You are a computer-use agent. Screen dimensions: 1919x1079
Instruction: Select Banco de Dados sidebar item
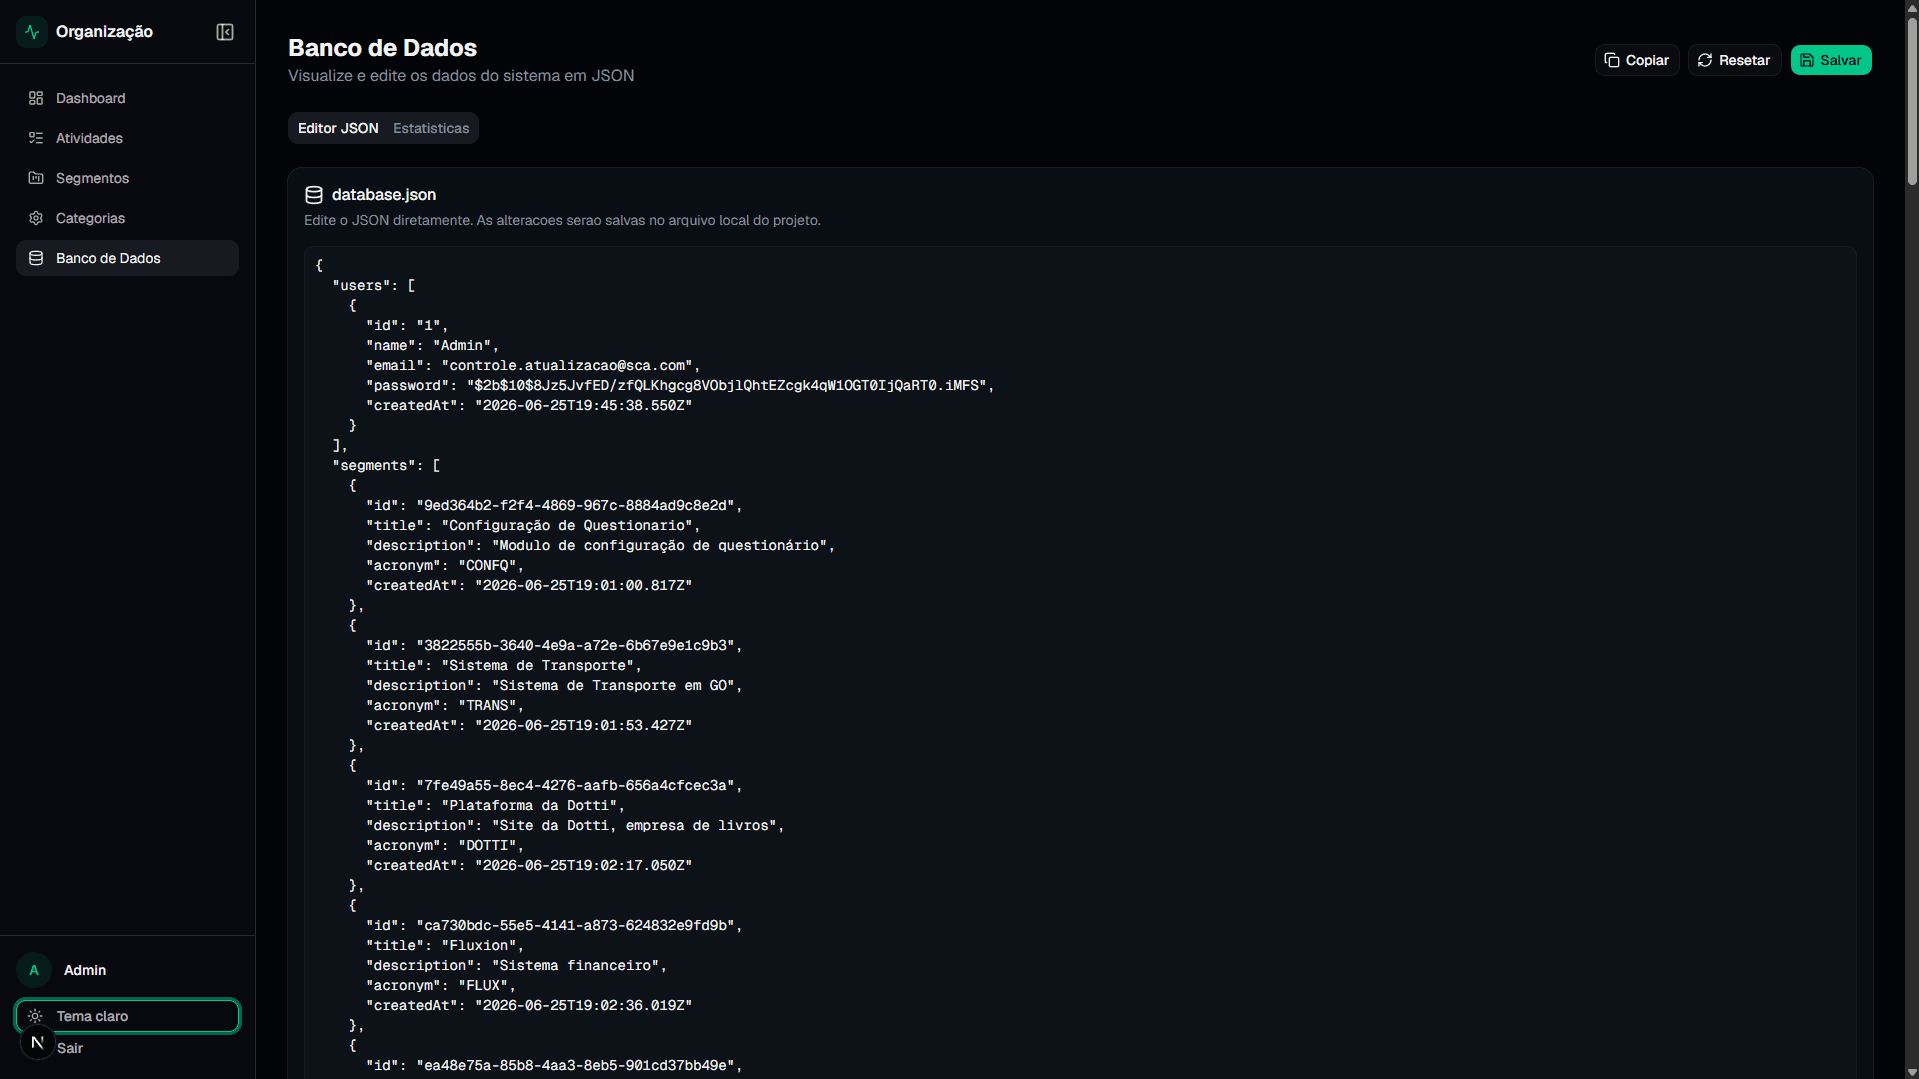(127, 258)
